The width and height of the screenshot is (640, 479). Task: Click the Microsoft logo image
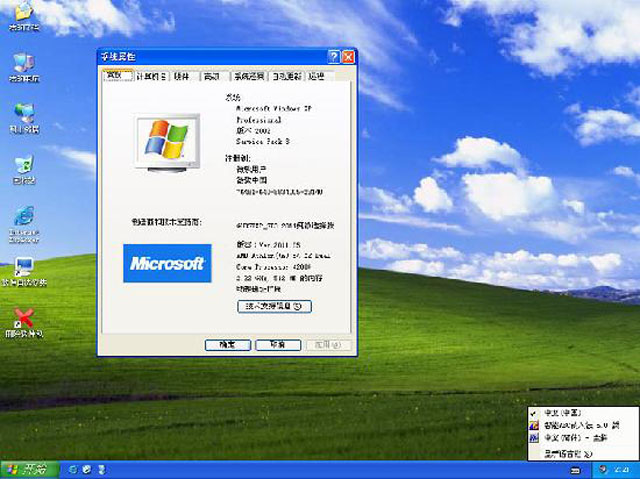[167, 263]
